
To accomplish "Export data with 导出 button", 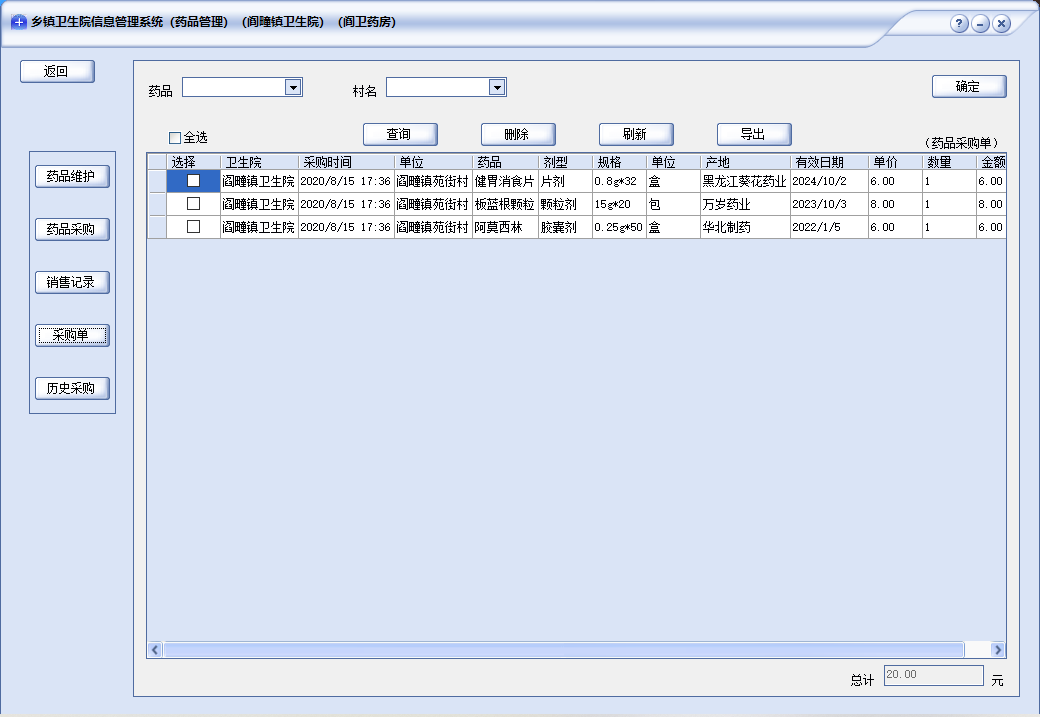I will pyautogui.click(x=754, y=134).
